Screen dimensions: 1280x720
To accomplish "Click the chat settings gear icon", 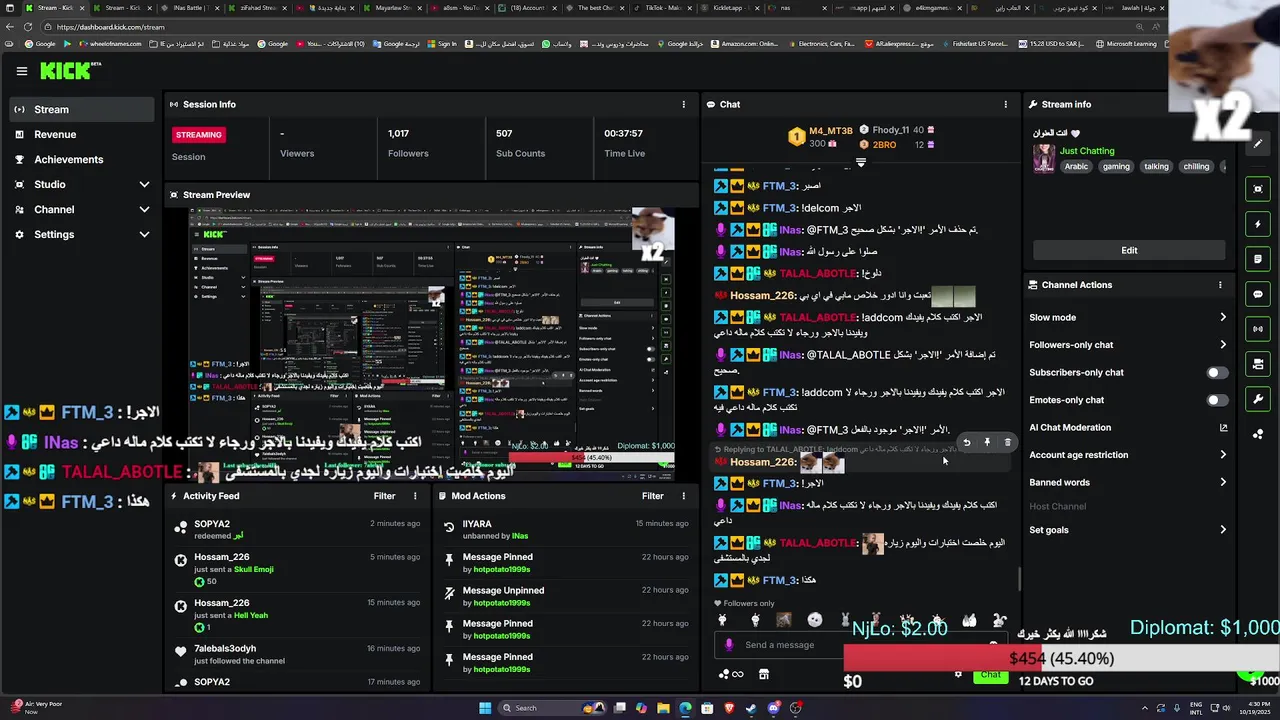I will (x=958, y=674).
